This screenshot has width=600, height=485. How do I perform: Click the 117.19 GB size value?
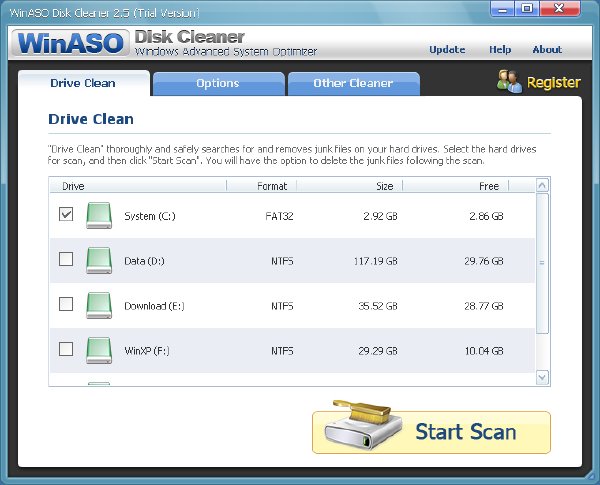tap(375, 261)
